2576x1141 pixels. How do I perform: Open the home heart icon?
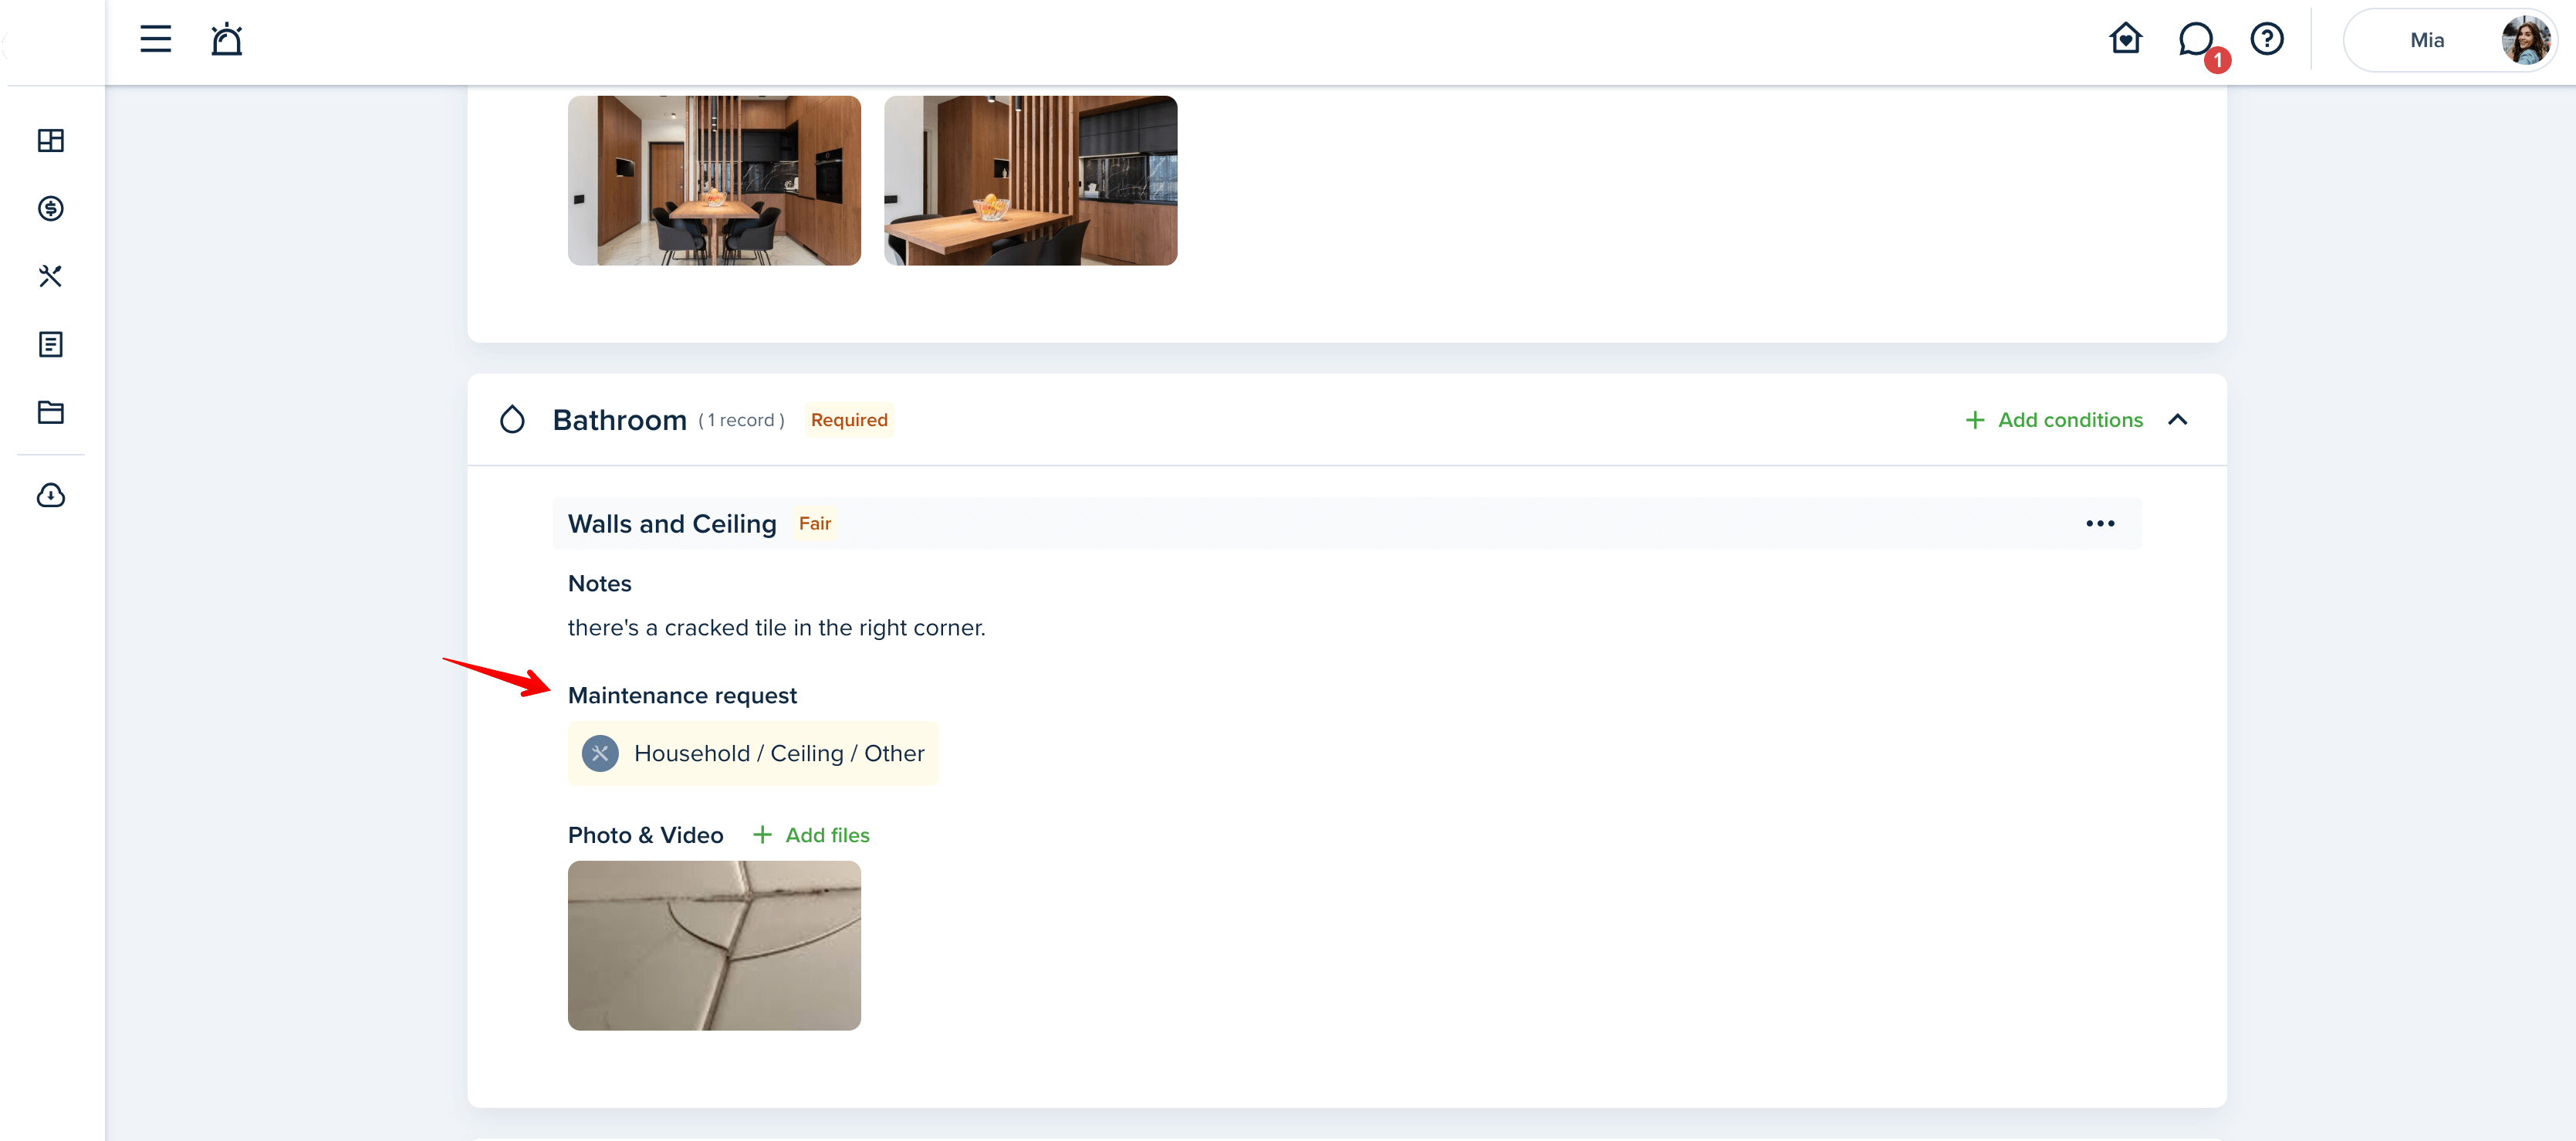tap(2125, 39)
